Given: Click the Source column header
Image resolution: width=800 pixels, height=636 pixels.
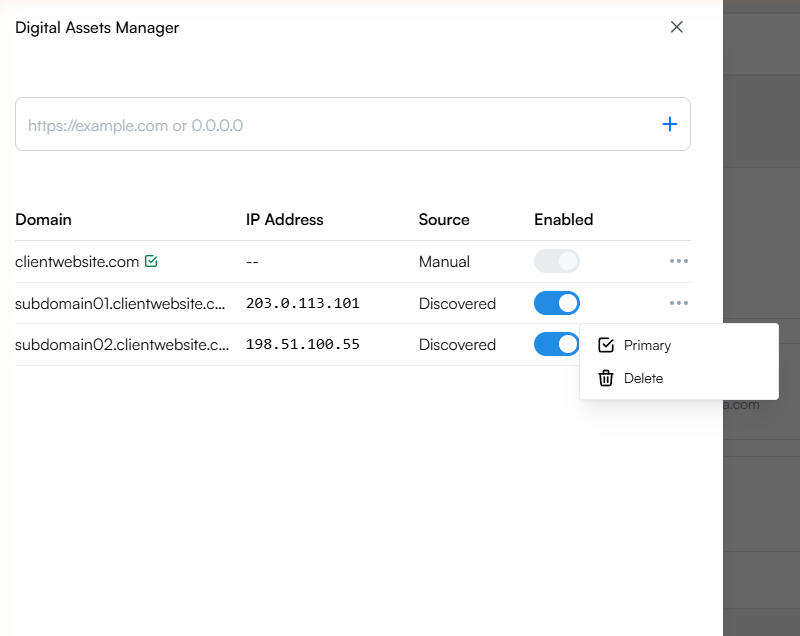Looking at the screenshot, I should point(443,219).
